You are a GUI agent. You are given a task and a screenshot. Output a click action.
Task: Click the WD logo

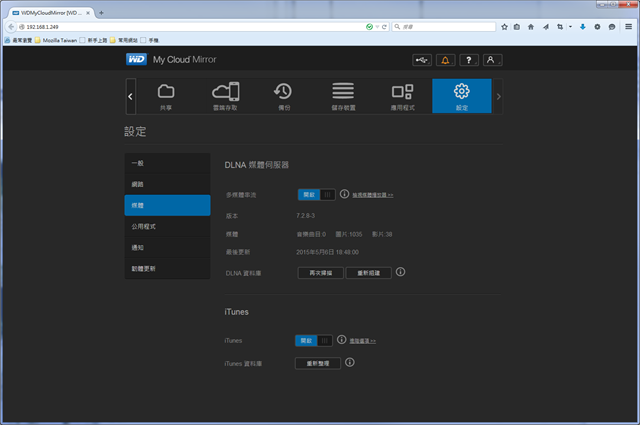coord(136,59)
